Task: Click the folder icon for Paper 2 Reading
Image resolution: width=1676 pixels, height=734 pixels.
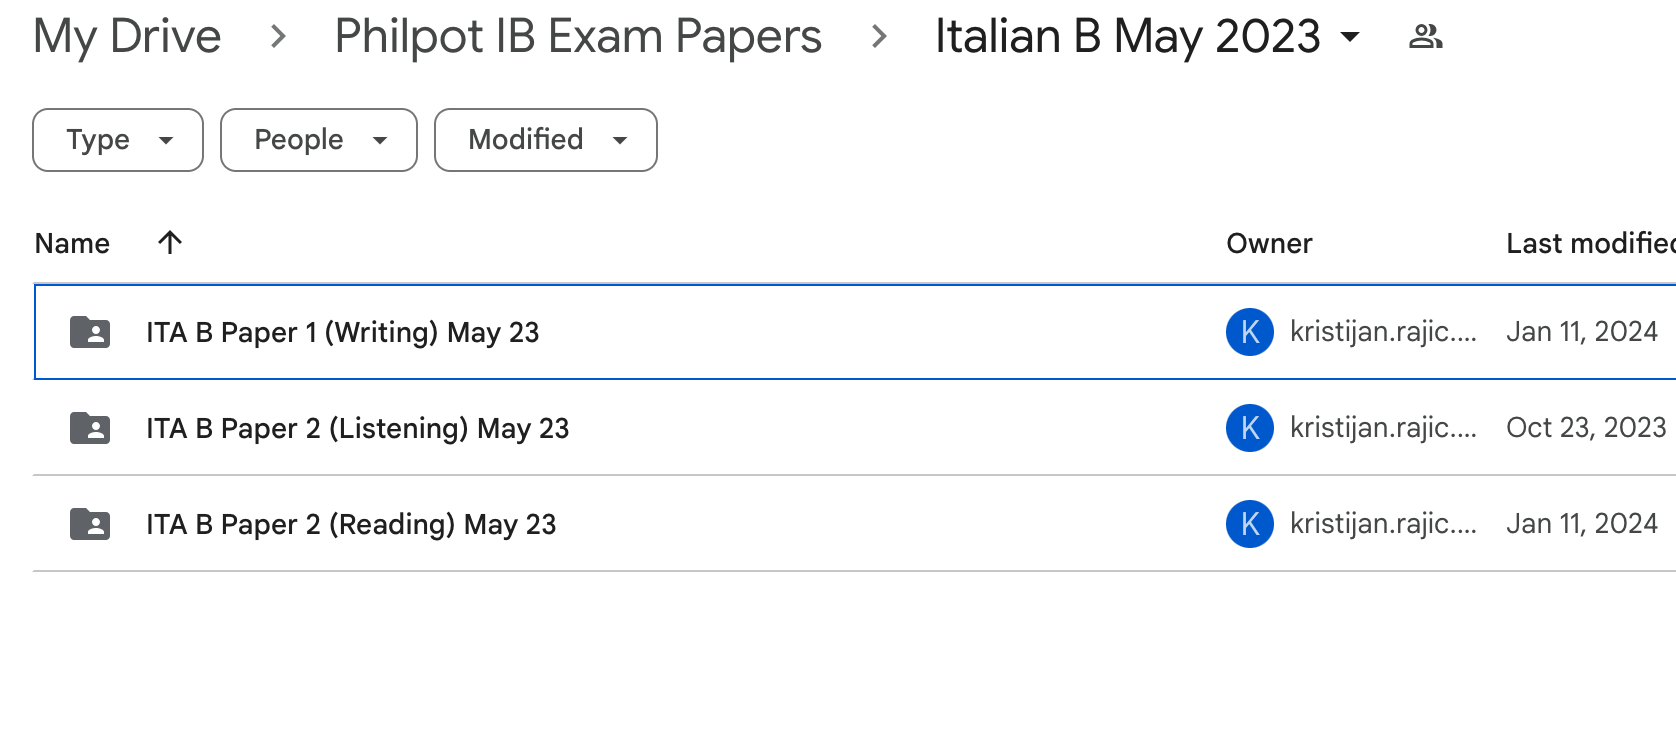Action: (90, 524)
